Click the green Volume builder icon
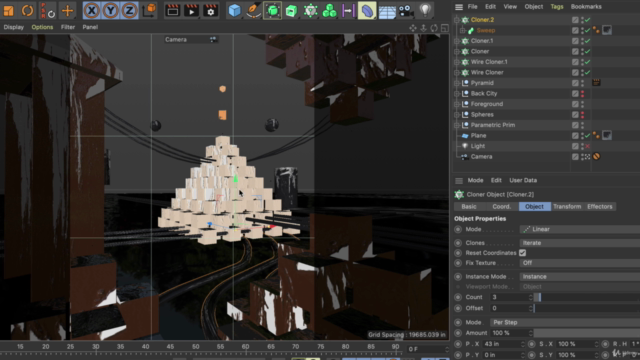Image resolution: width=640 pixels, height=360 pixels. [x=329, y=10]
